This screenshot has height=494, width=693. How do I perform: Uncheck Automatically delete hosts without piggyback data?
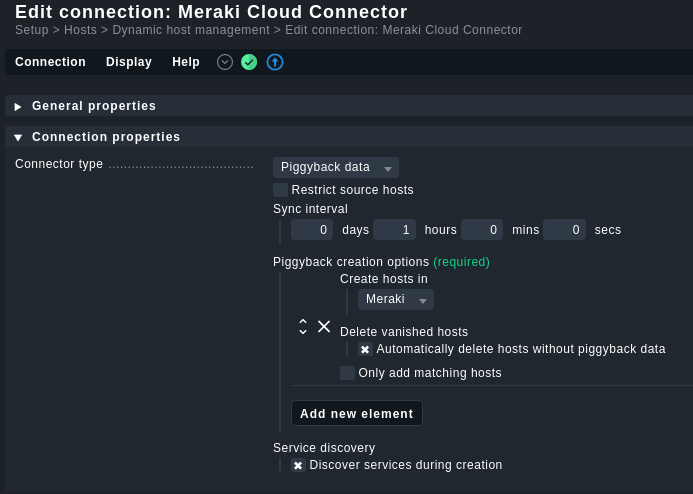[x=365, y=349]
